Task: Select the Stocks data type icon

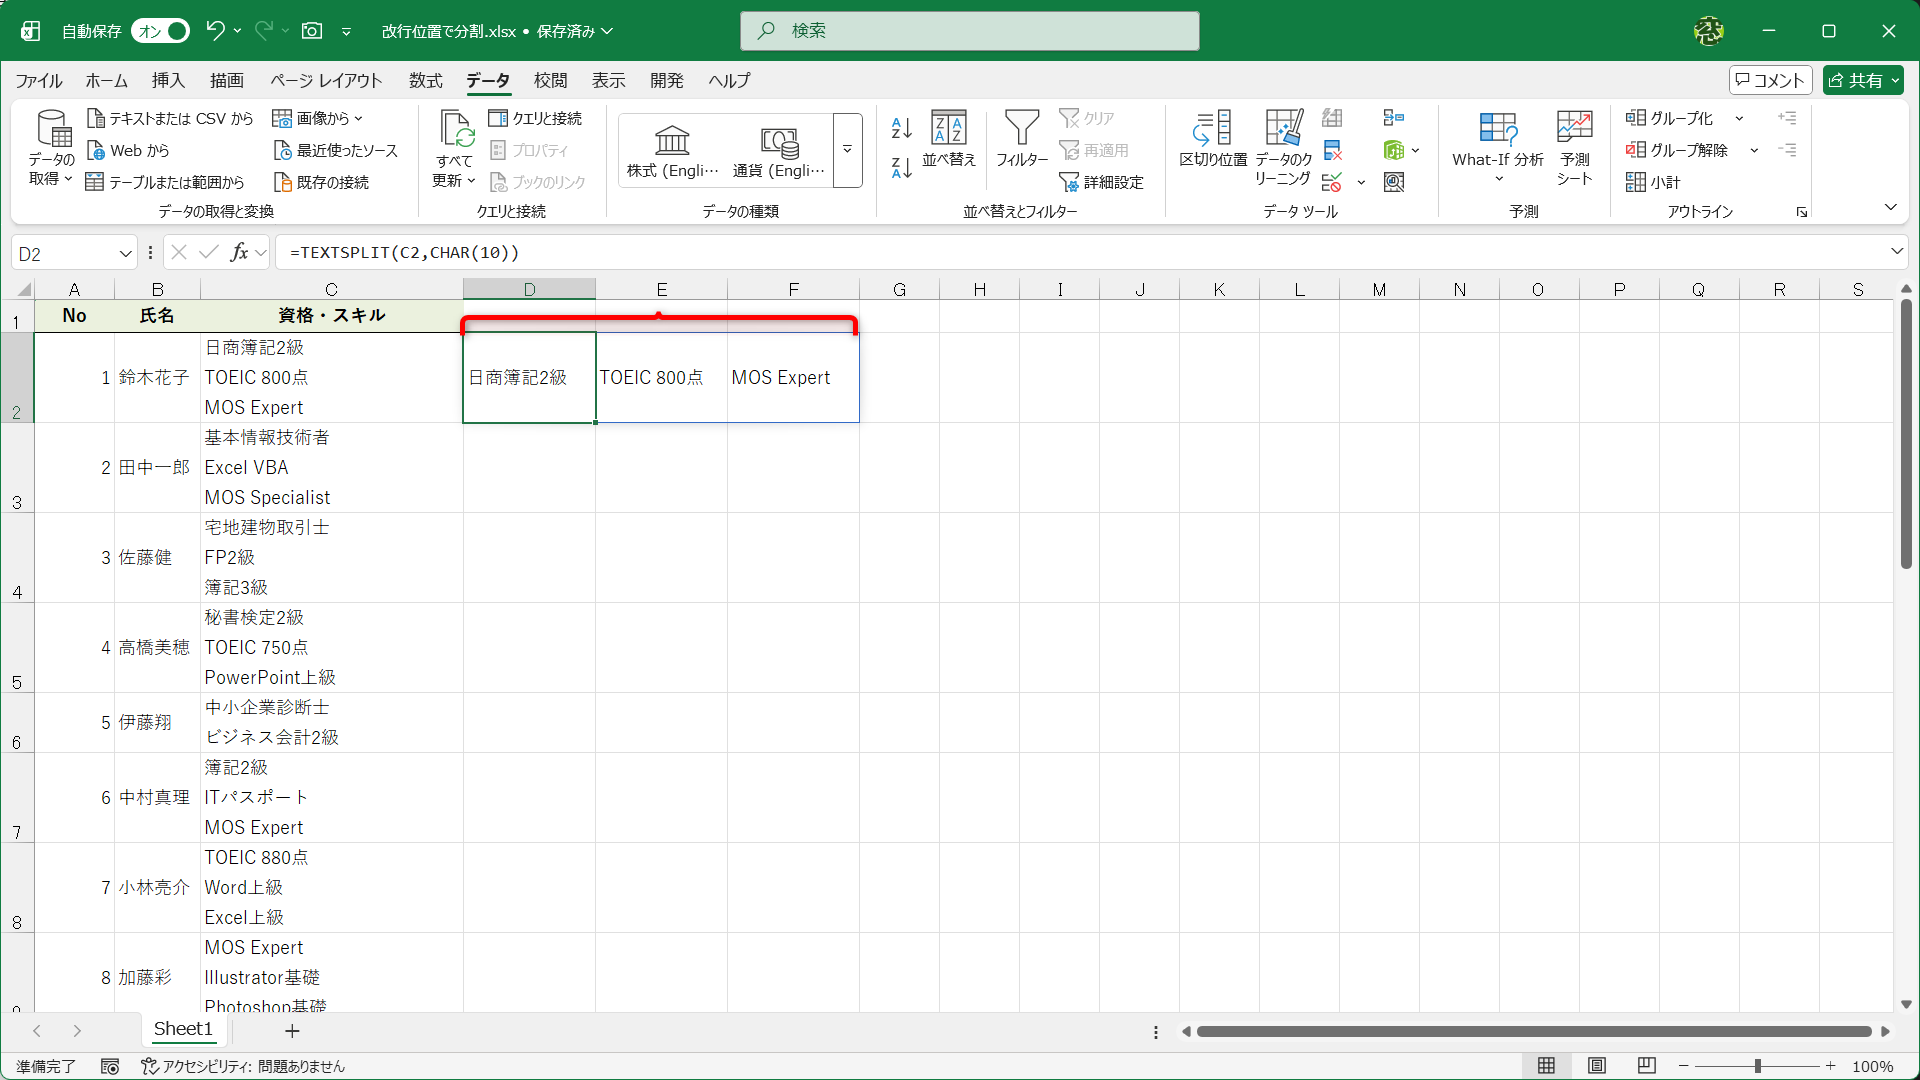Action: [672, 141]
